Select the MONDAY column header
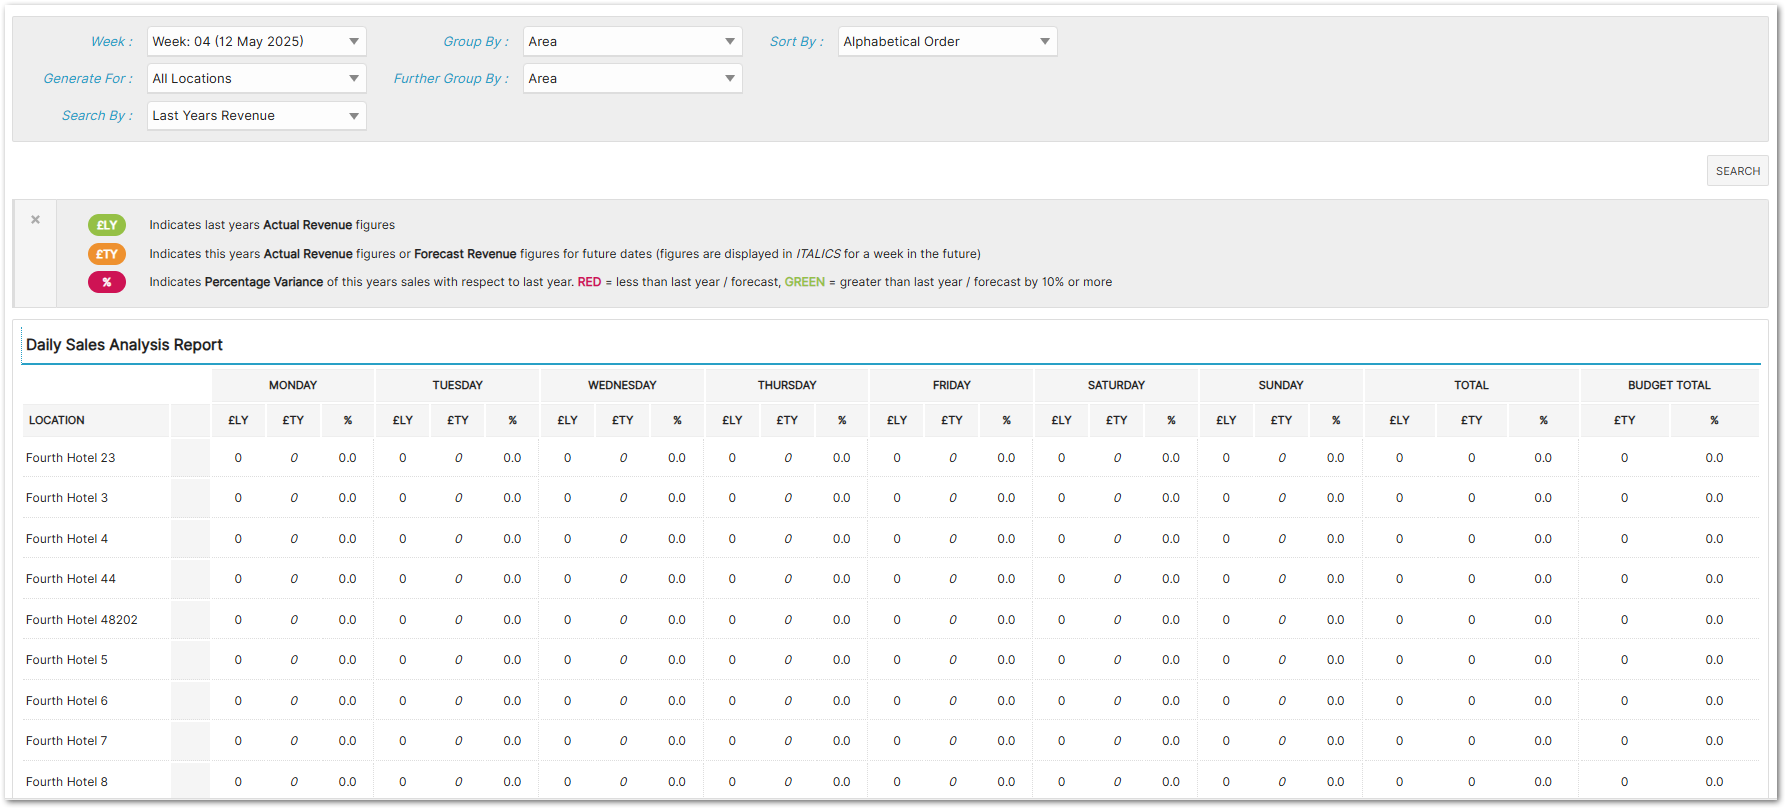The image size is (1788, 809). click(x=293, y=385)
